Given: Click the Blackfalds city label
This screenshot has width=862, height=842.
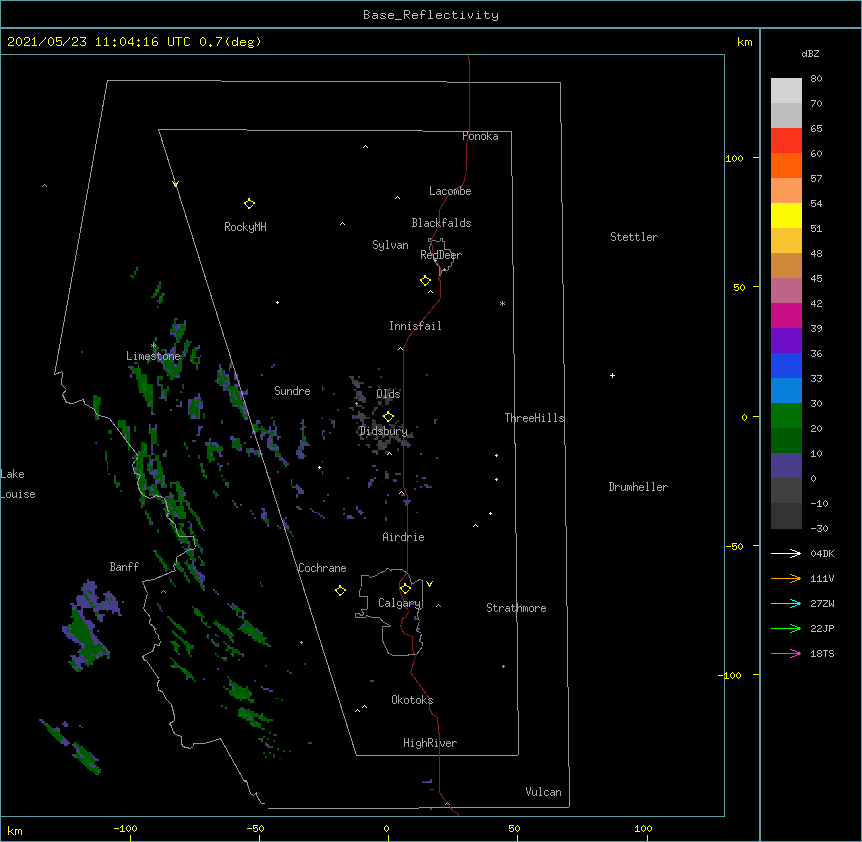Looking at the screenshot, I should click(441, 223).
